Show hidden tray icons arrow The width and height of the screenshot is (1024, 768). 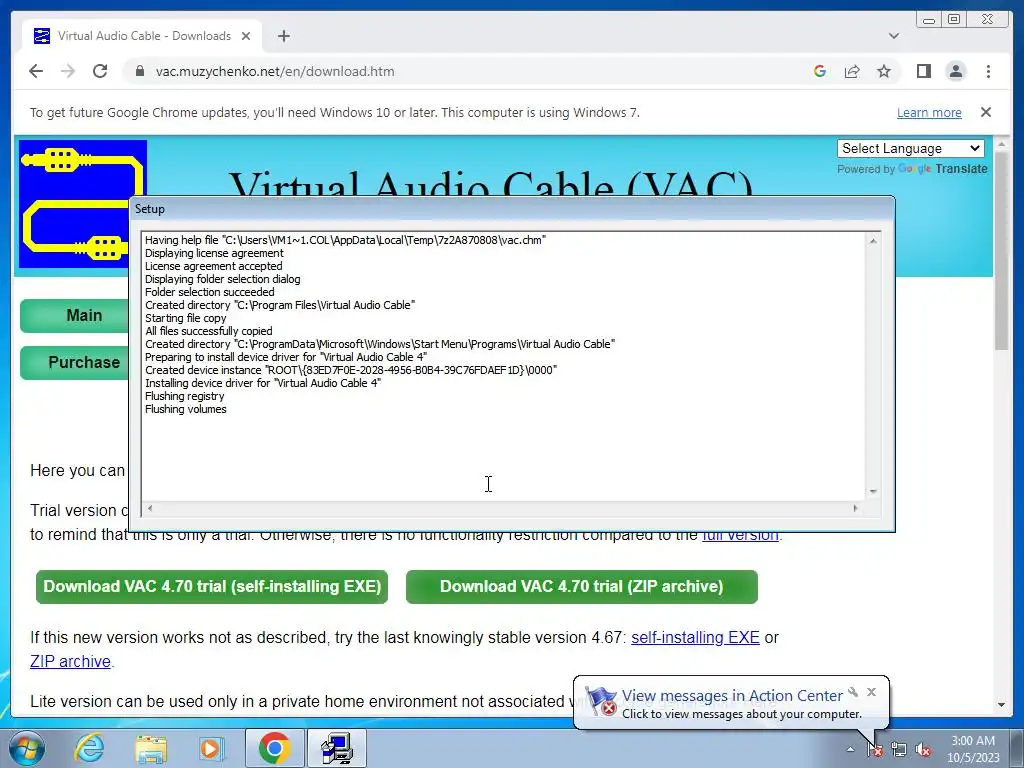pos(850,750)
